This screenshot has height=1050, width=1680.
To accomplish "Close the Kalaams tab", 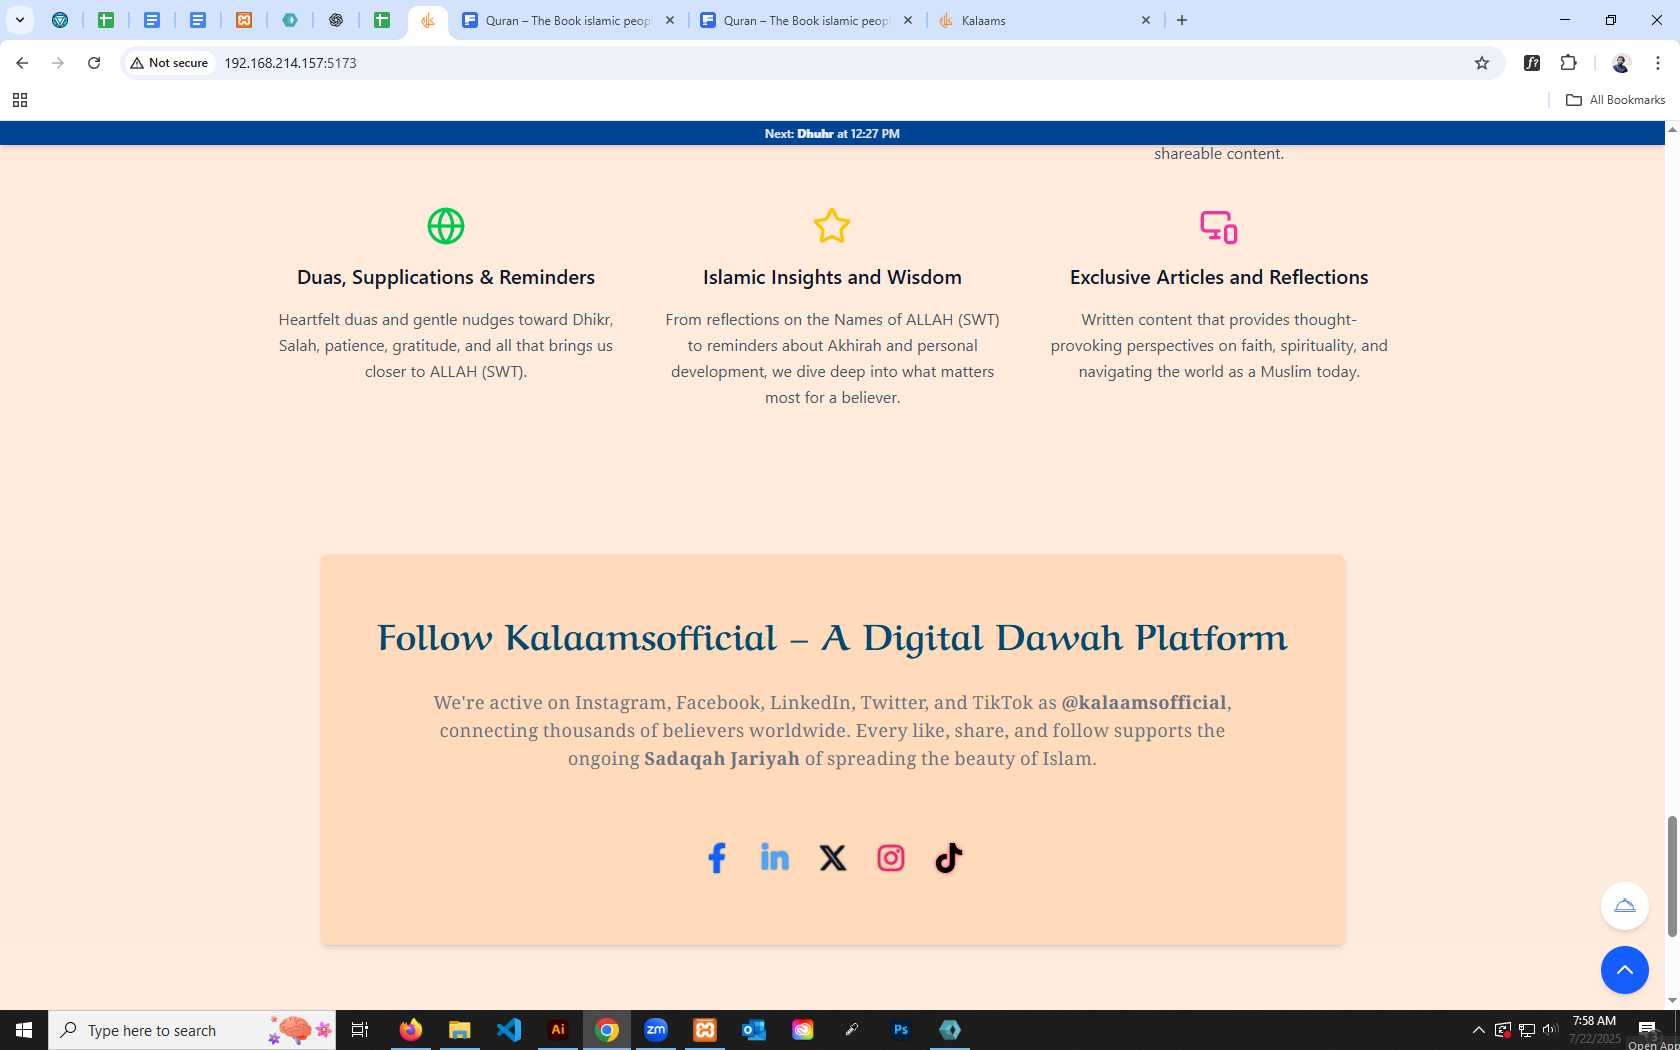I will point(1146,20).
